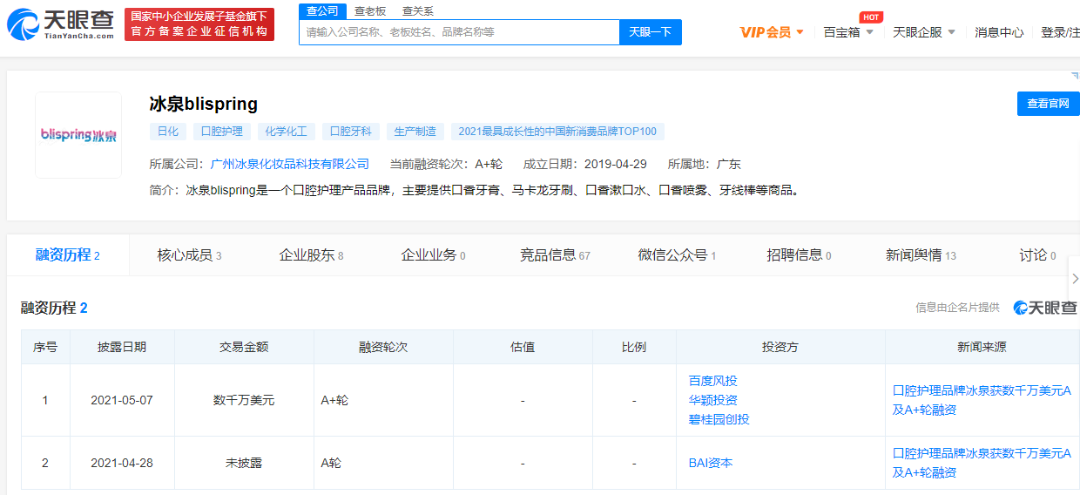Click the TianYanCha logo
Viewport: 1080px width, 495px height.
tap(61, 24)
